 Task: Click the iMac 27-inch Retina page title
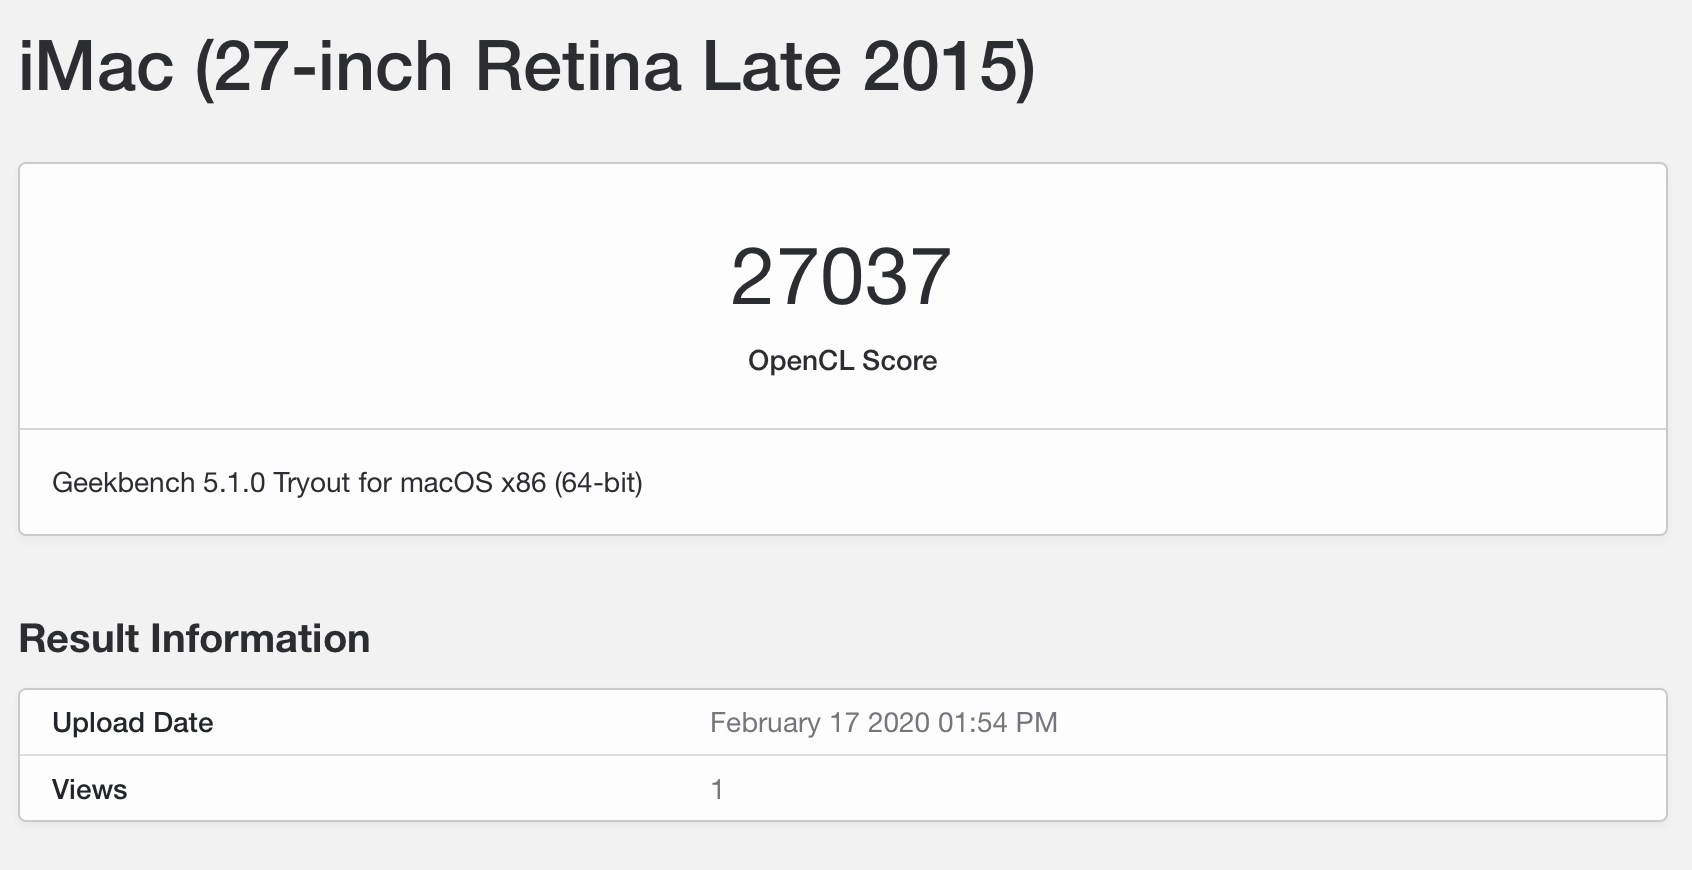(527, 68)
